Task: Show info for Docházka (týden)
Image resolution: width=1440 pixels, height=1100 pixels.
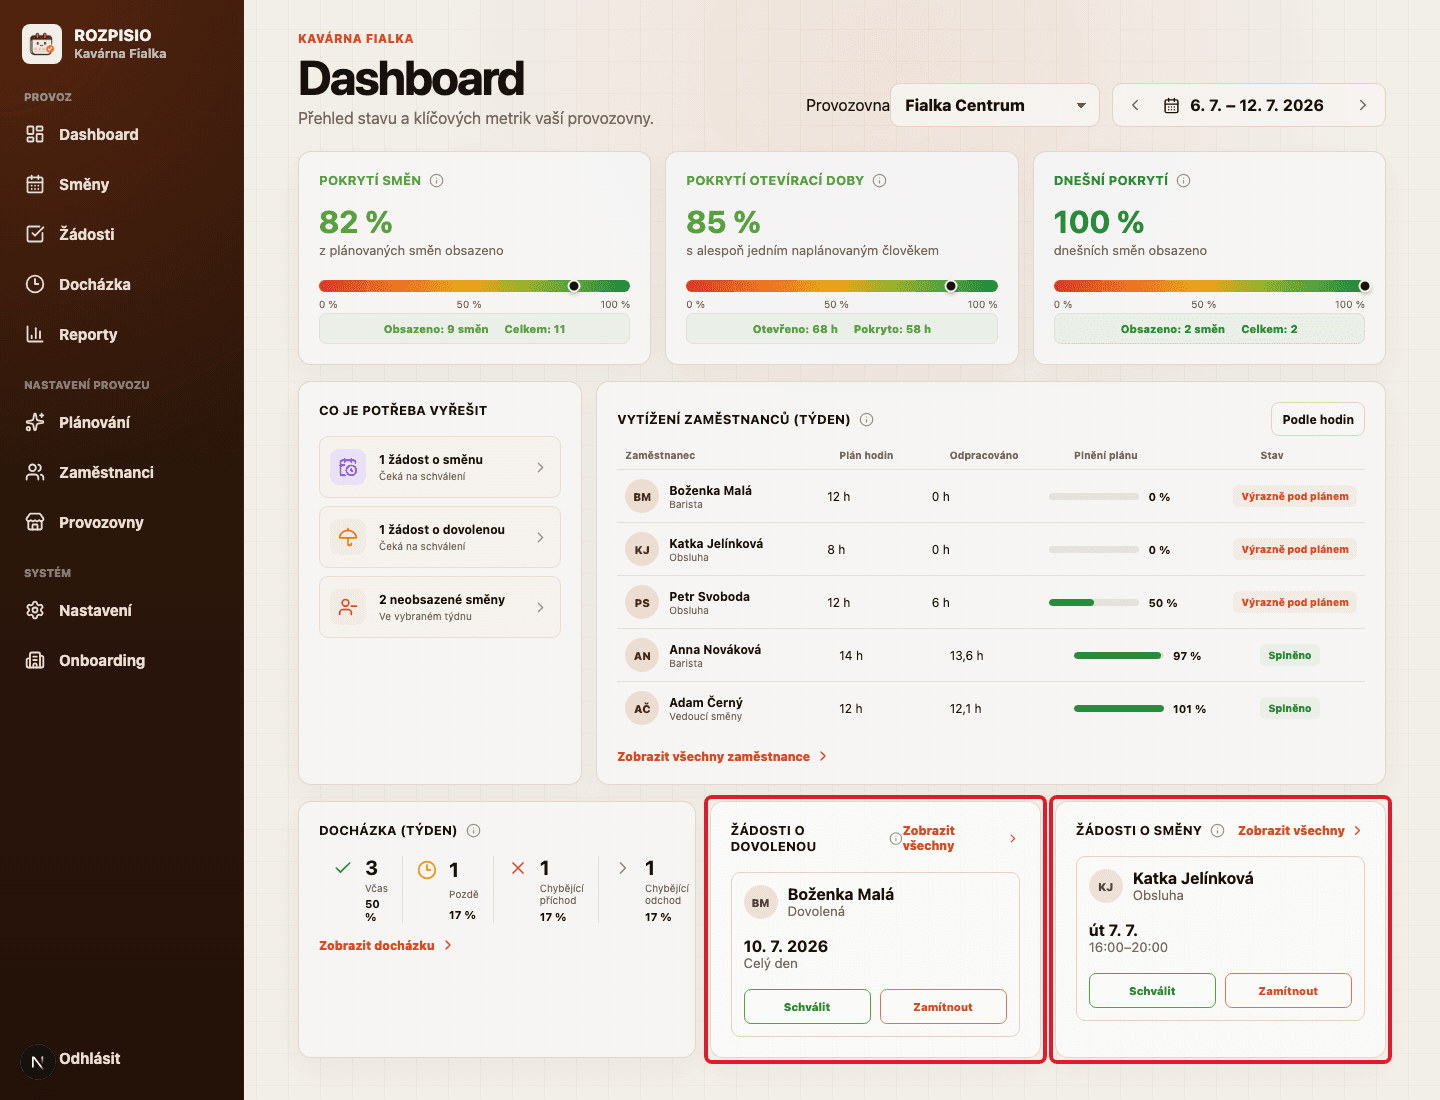Action: (x=474, y=831)
